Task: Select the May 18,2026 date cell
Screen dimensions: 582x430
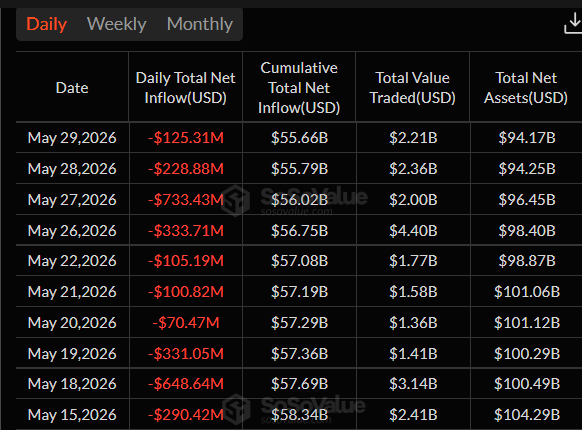Action: point(72,384)
